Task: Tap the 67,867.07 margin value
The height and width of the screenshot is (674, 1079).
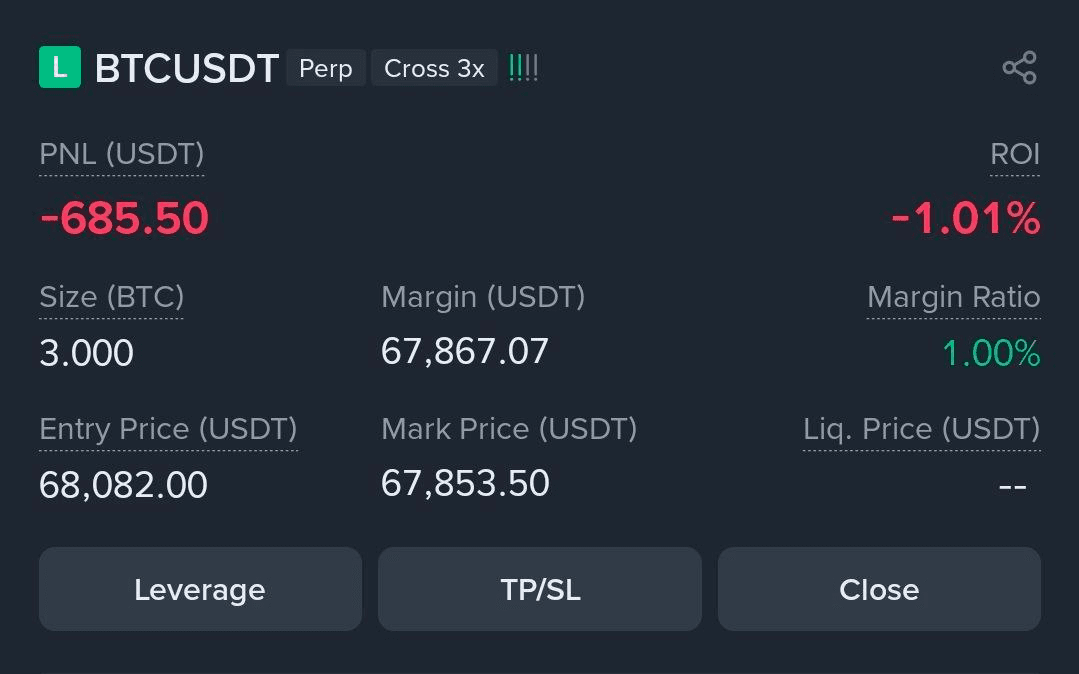Action: 465,351
